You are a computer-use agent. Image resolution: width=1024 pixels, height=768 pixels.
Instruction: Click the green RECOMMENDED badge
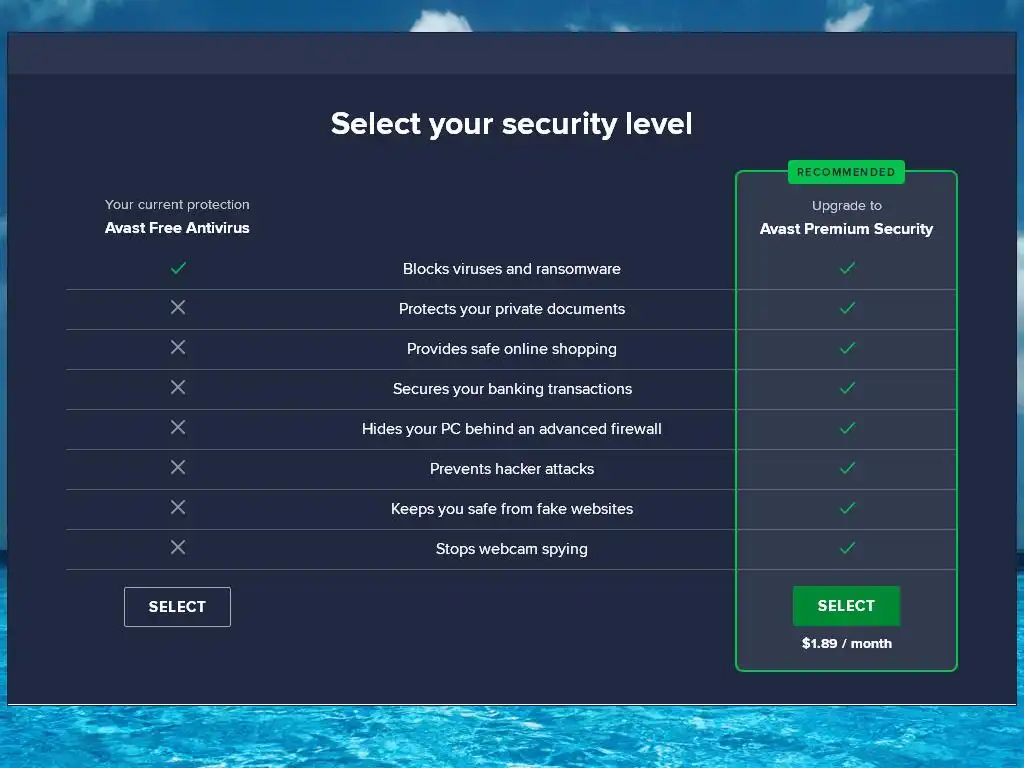click(846, 172)
